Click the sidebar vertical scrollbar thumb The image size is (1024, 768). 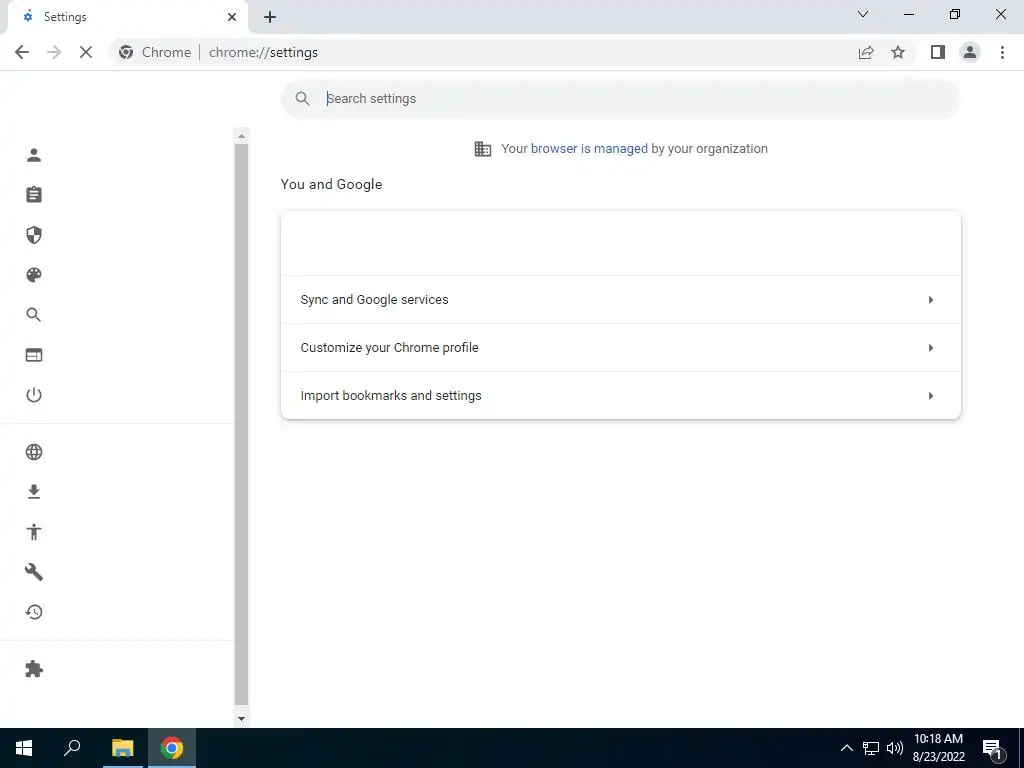tap(242, 424)
